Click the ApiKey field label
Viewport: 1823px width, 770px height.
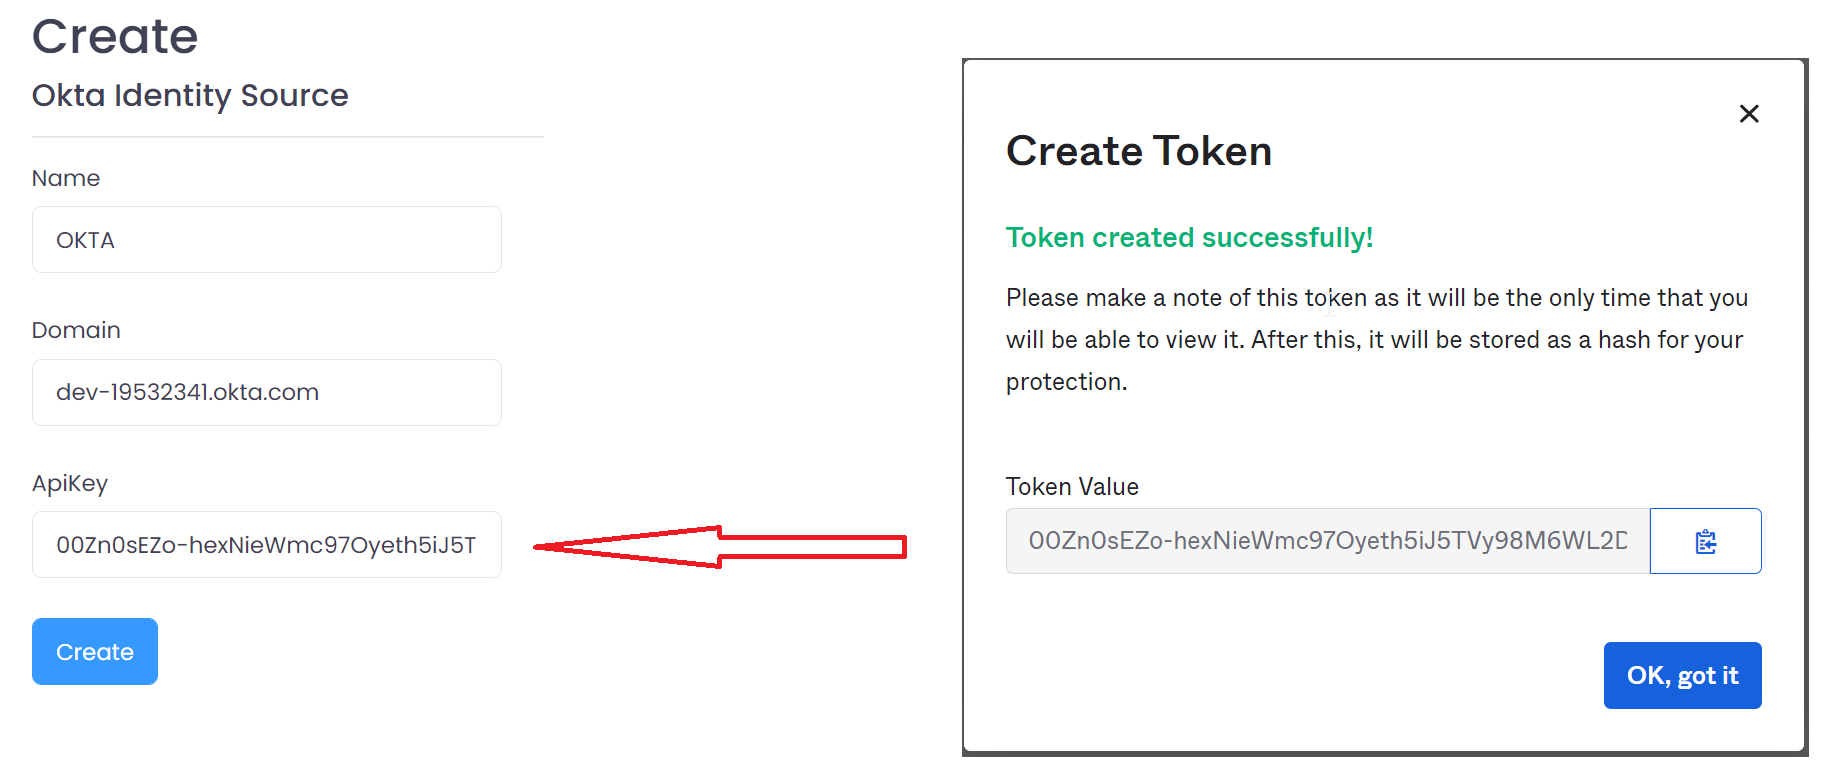click(70, 483)
